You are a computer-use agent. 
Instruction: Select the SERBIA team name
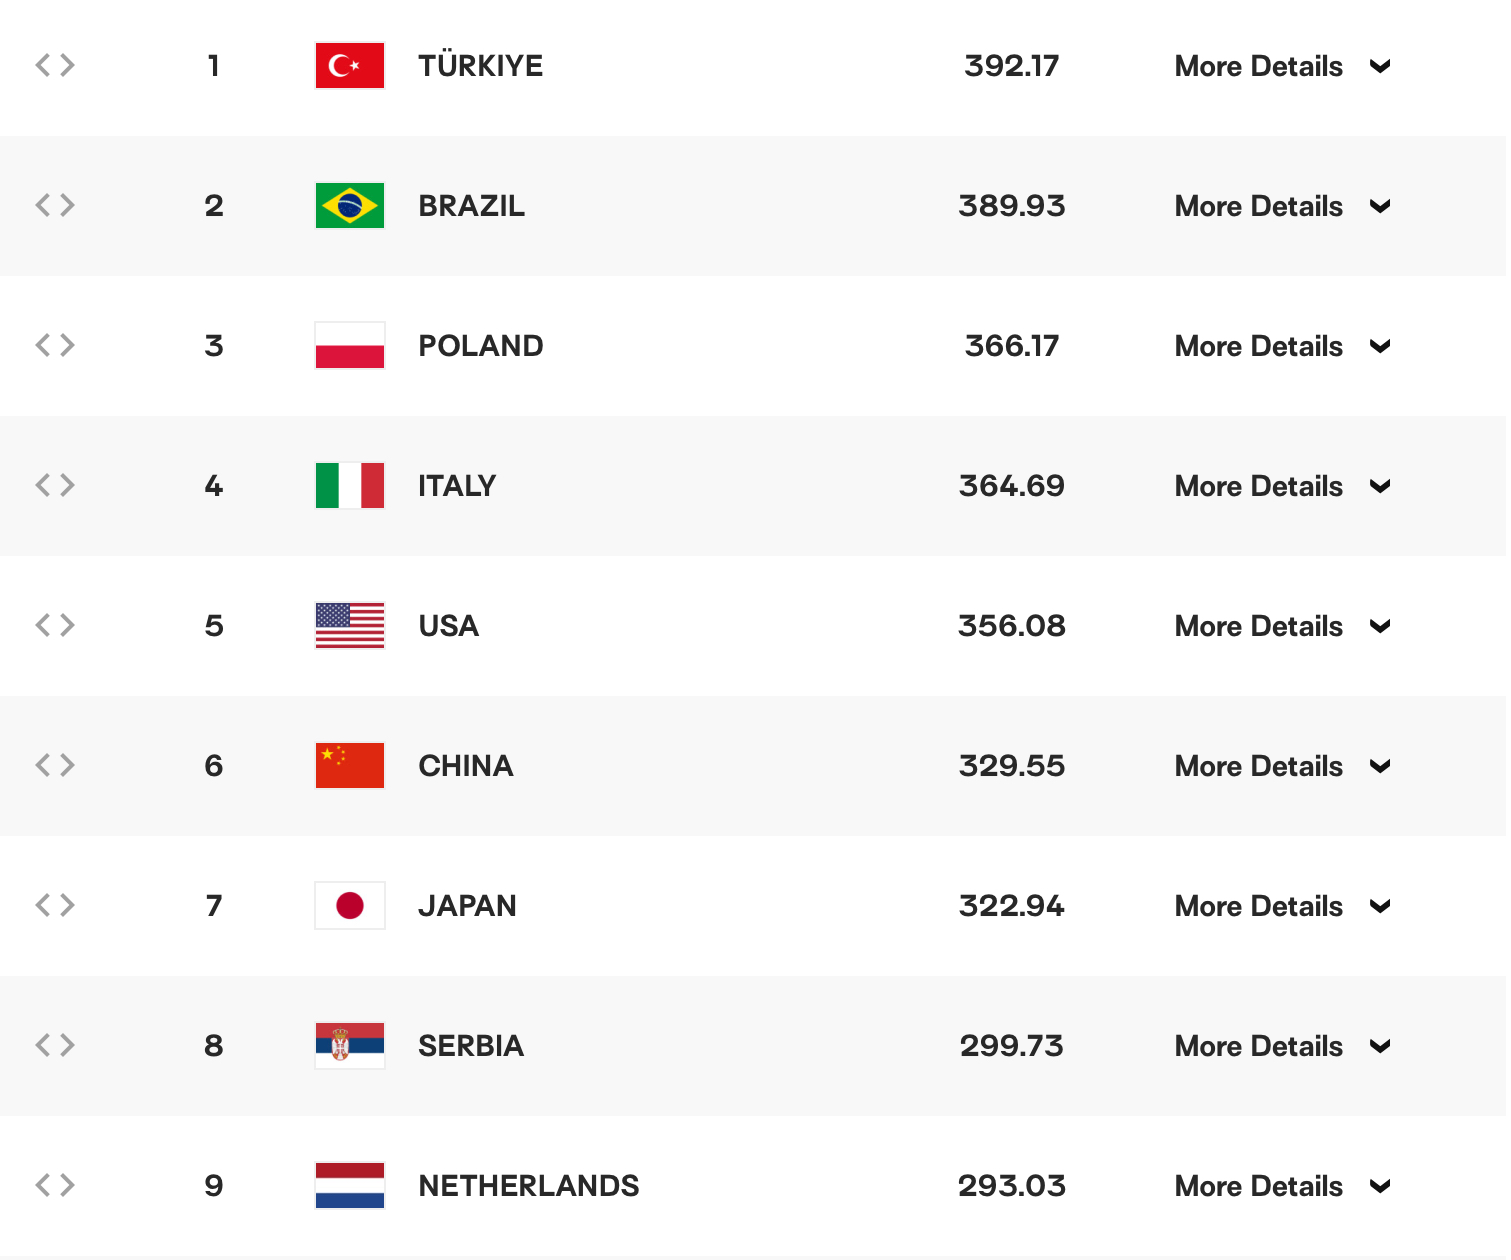(x=471, y=1046)
